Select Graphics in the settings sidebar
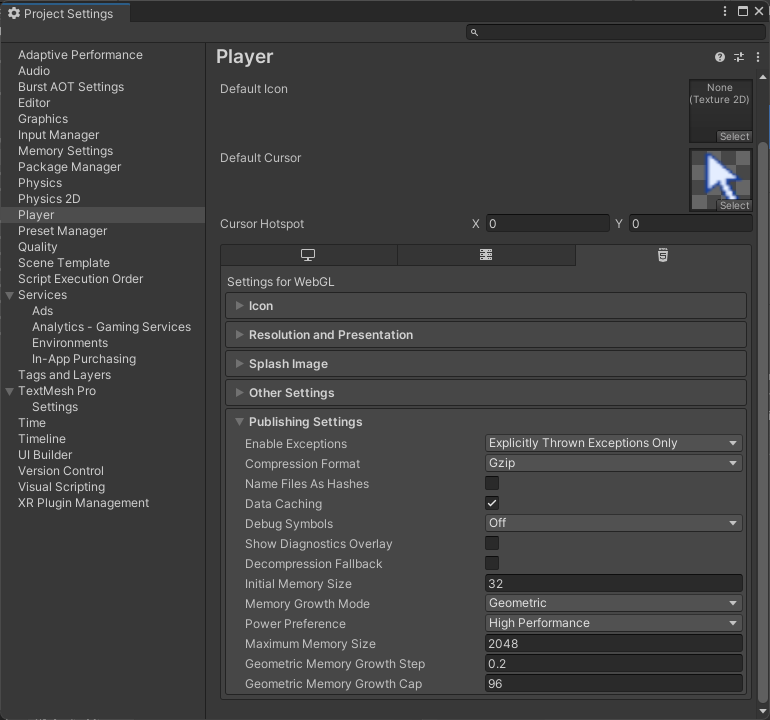 (x=43, y=119)
